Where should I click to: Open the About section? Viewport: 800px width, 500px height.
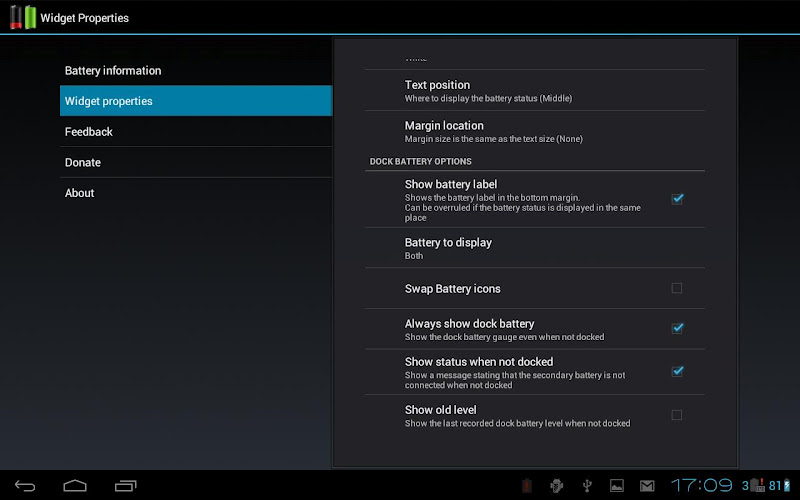pos(196,193)
